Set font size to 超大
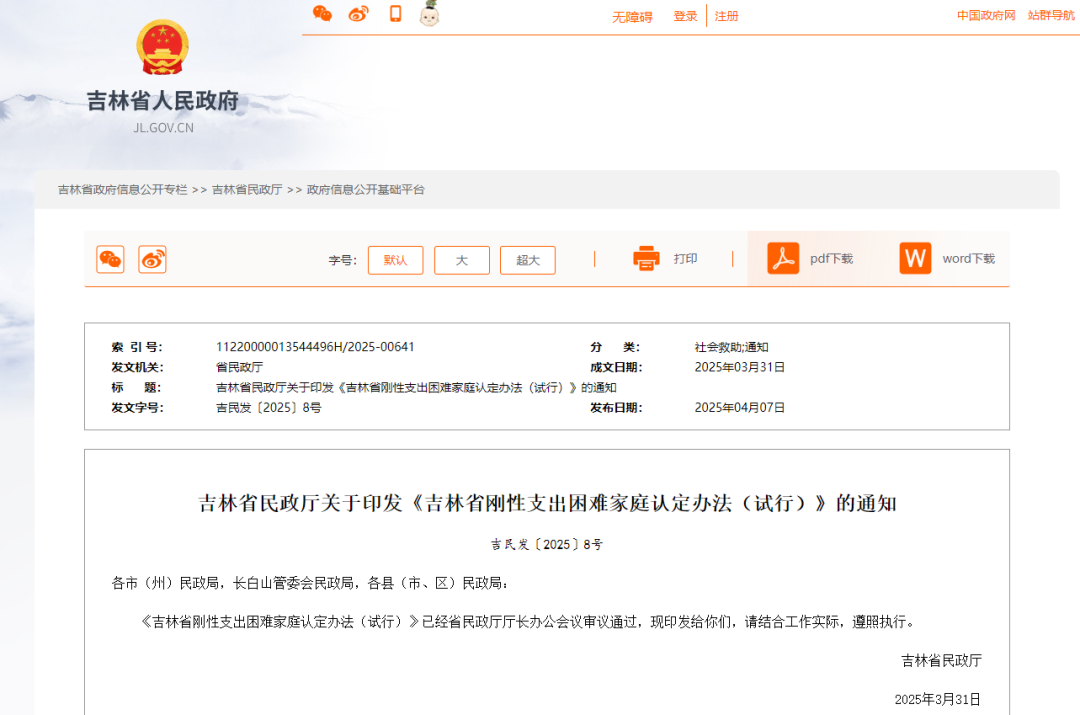Viewport: 1080px width, 715px height. point(527,260)
